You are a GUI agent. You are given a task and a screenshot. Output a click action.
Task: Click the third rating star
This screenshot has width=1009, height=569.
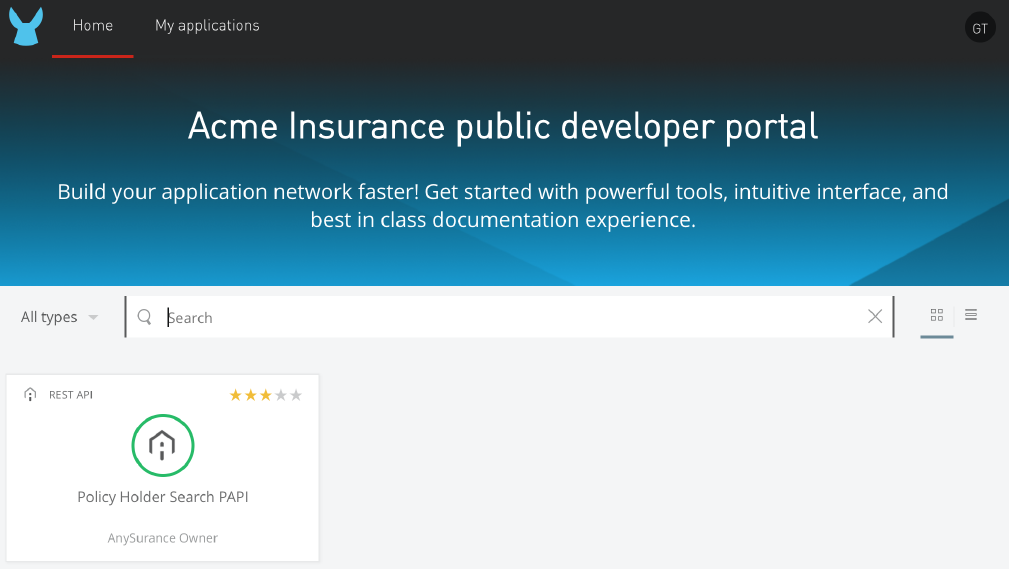[x=266, y=395]
